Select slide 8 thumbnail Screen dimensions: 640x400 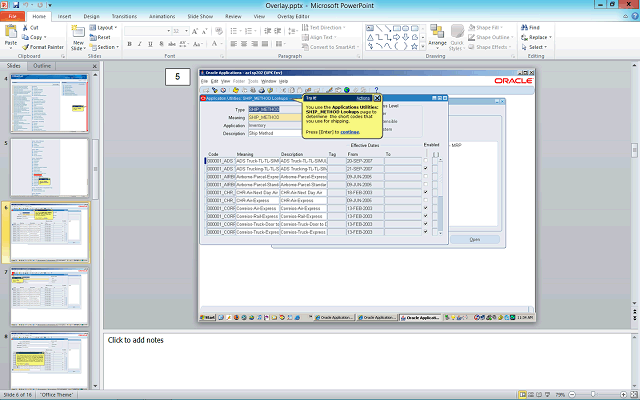[49, 361]
